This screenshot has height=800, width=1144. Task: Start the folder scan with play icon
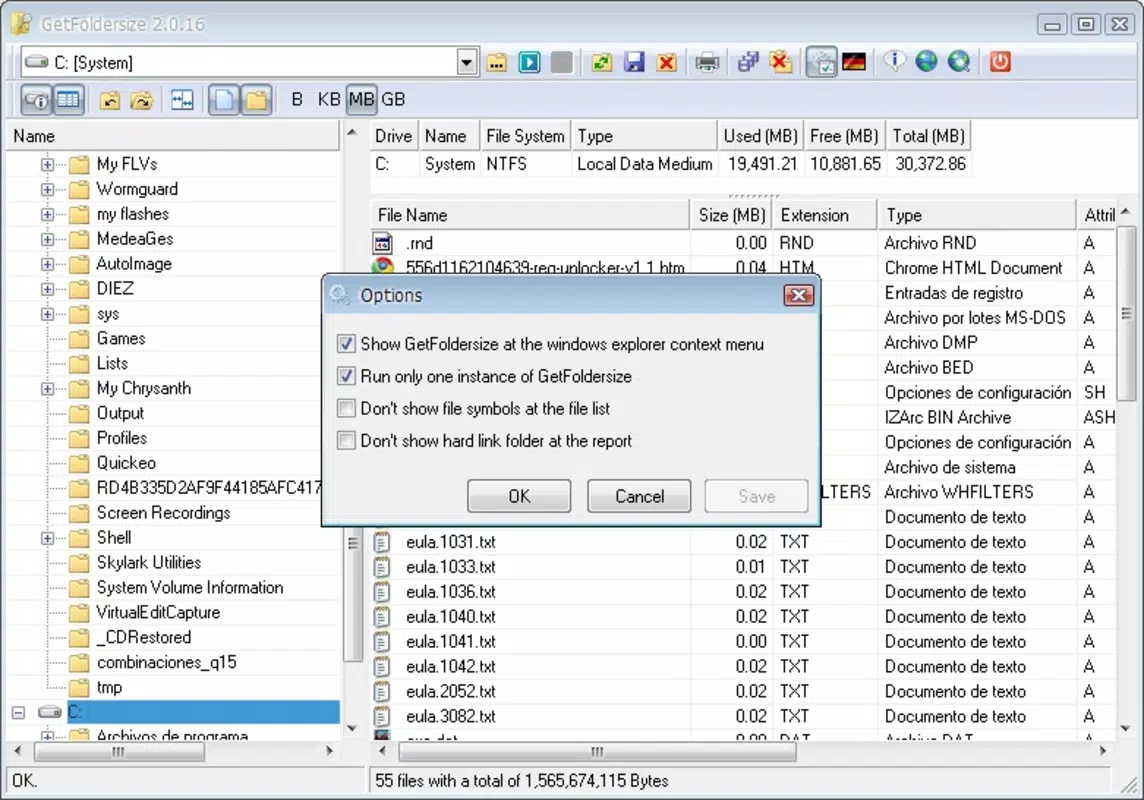coord(530,63)
